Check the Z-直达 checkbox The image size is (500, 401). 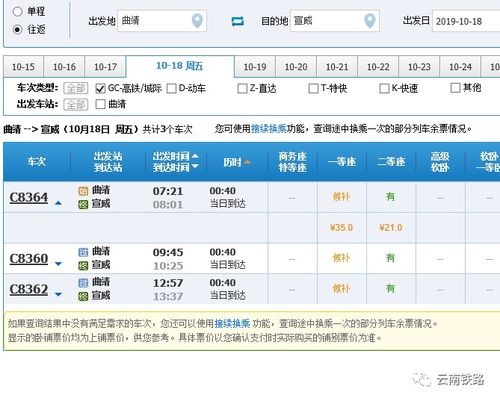(242, 89)
